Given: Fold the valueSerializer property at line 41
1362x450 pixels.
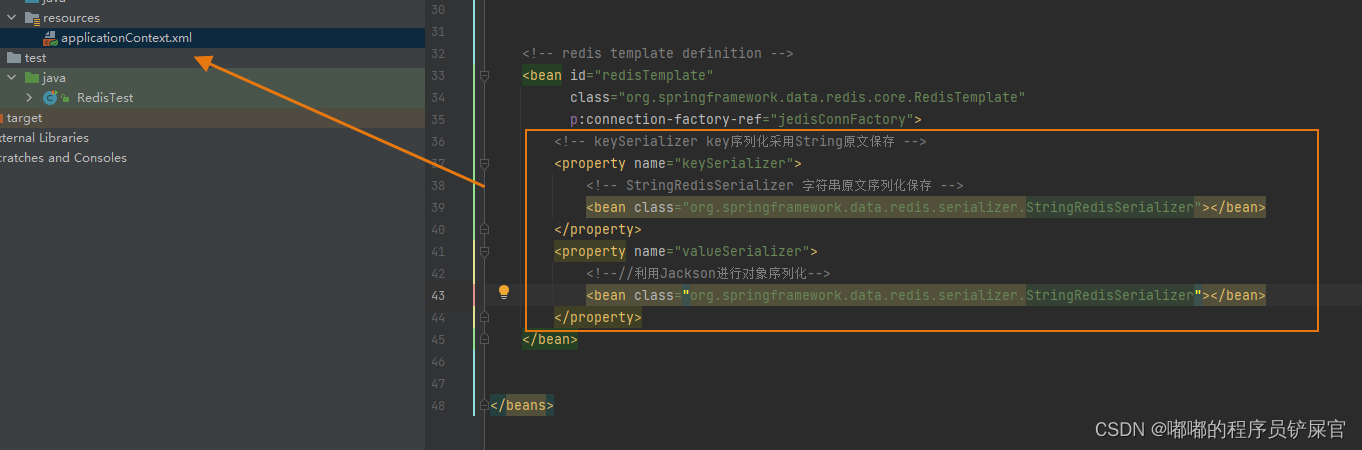Looking at the screenshot, I should (484, 252).
